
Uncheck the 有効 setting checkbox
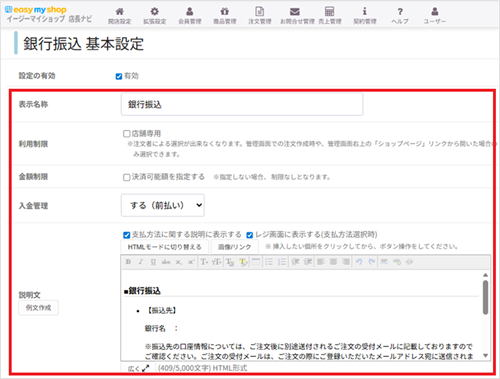(x=119, y=76)
